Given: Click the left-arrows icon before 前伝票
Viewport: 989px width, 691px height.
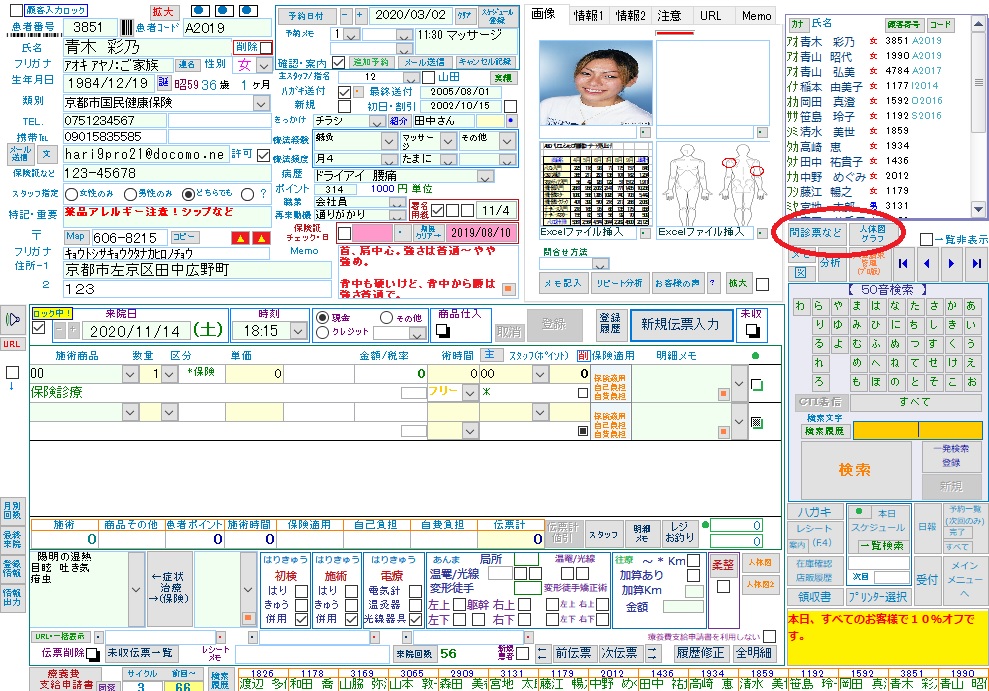Looking at the screenshot, I should (543, 653).
